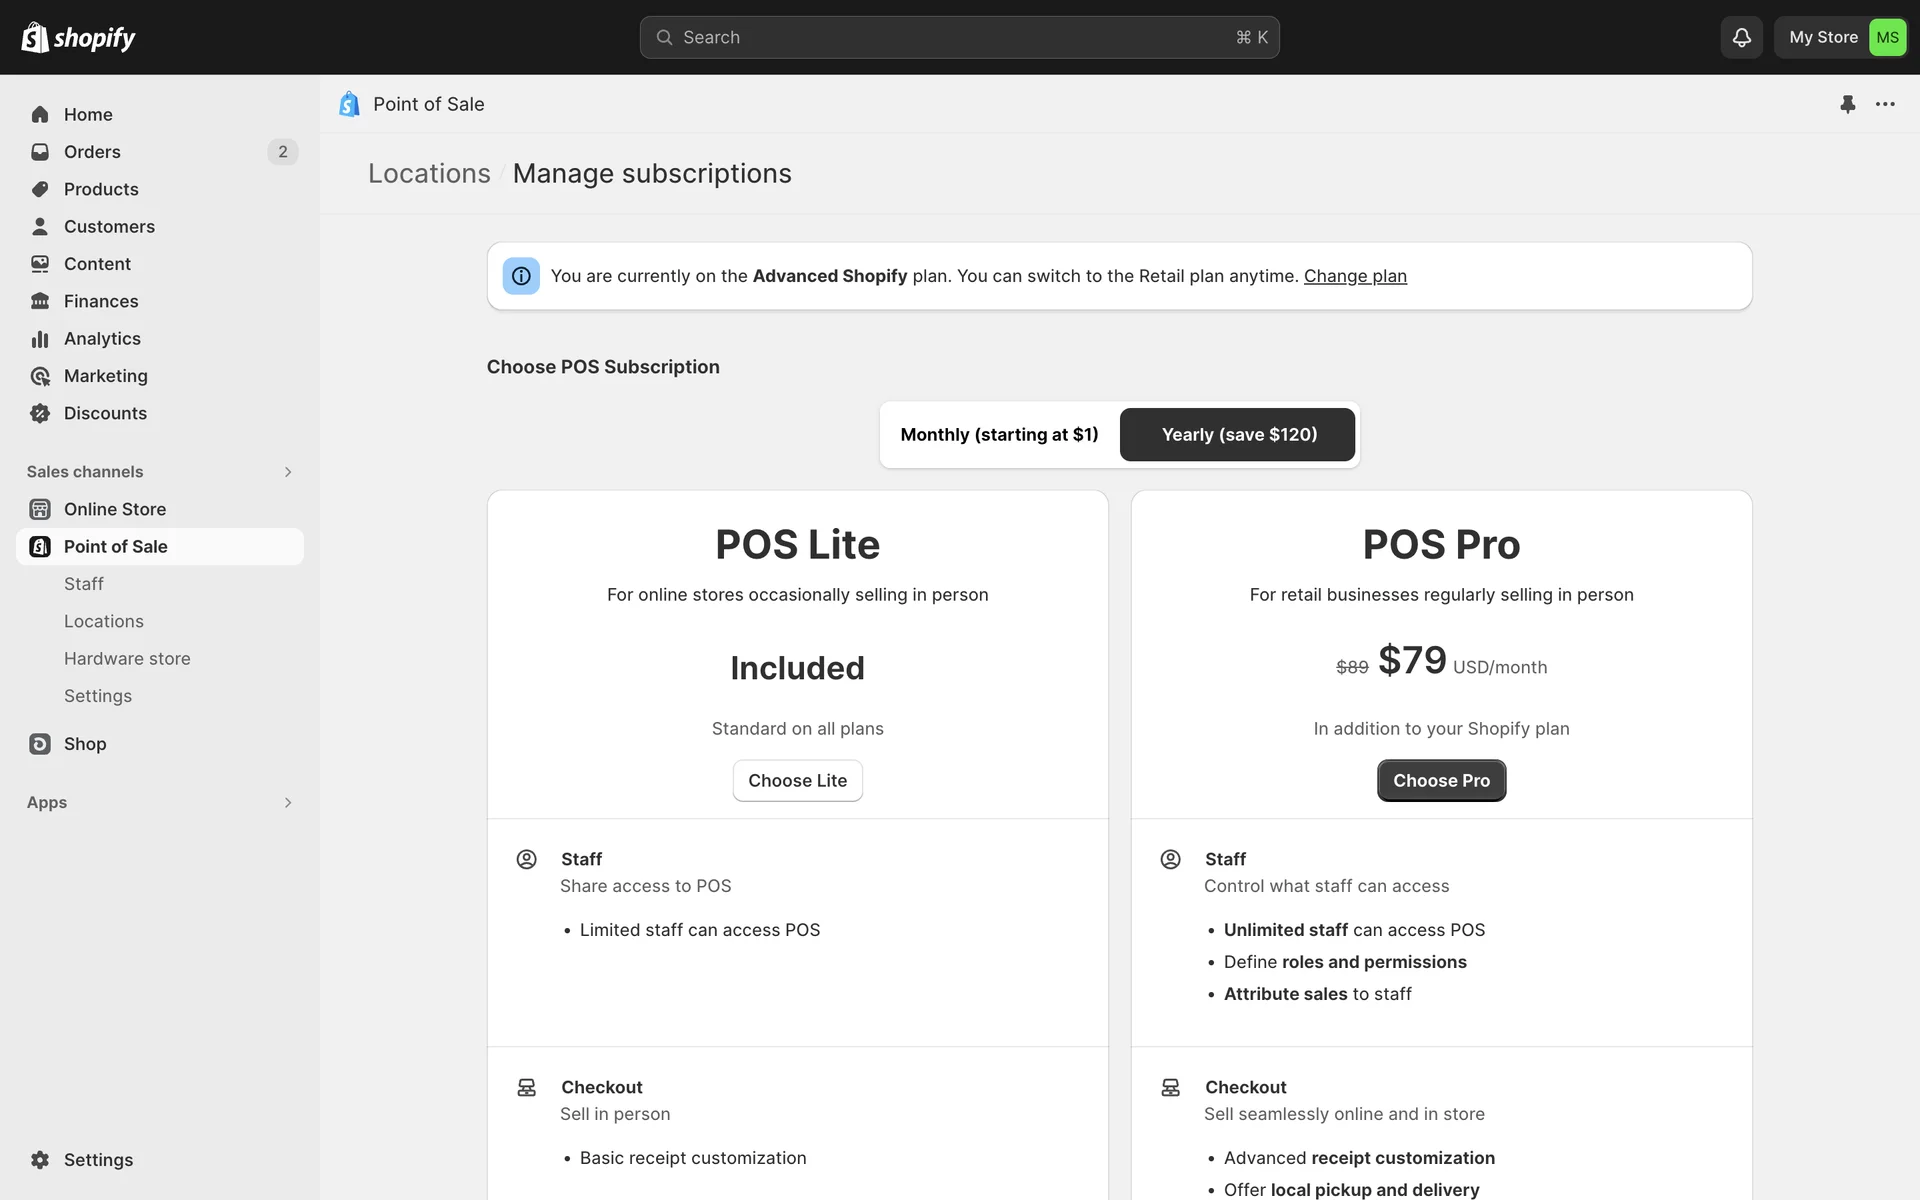Click the Marketing target icon
1920x1200 pixels.
tap(40, 376)
